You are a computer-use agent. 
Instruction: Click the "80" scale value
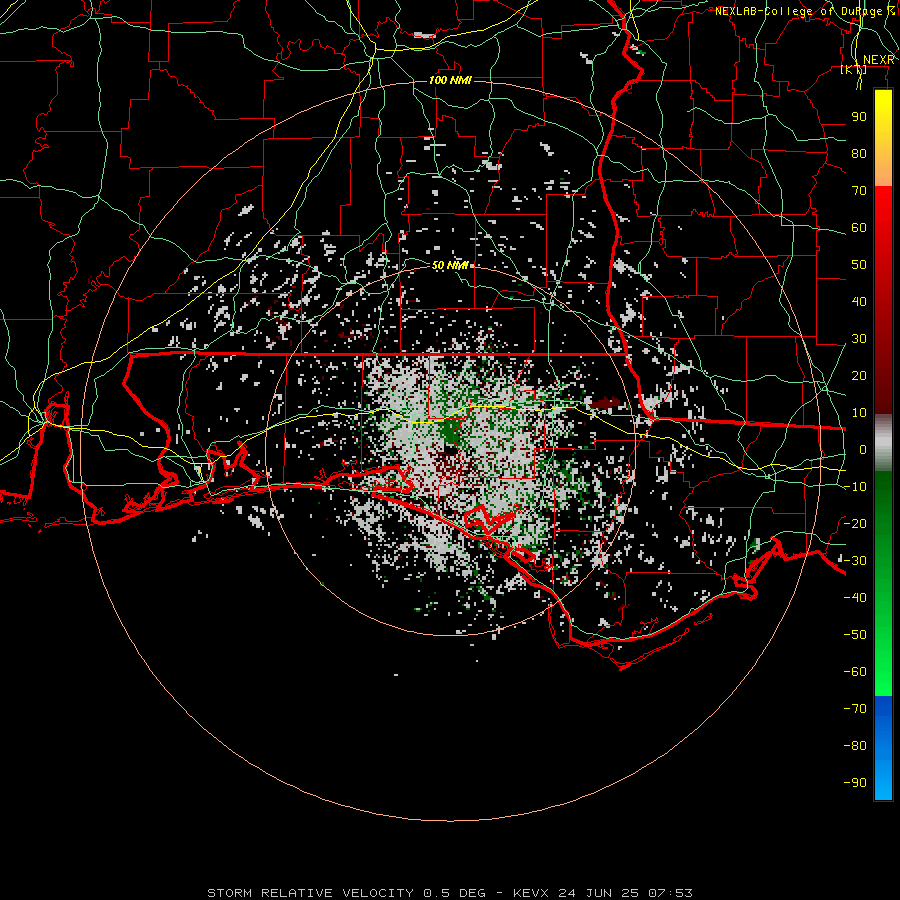[x=859, y=153]
